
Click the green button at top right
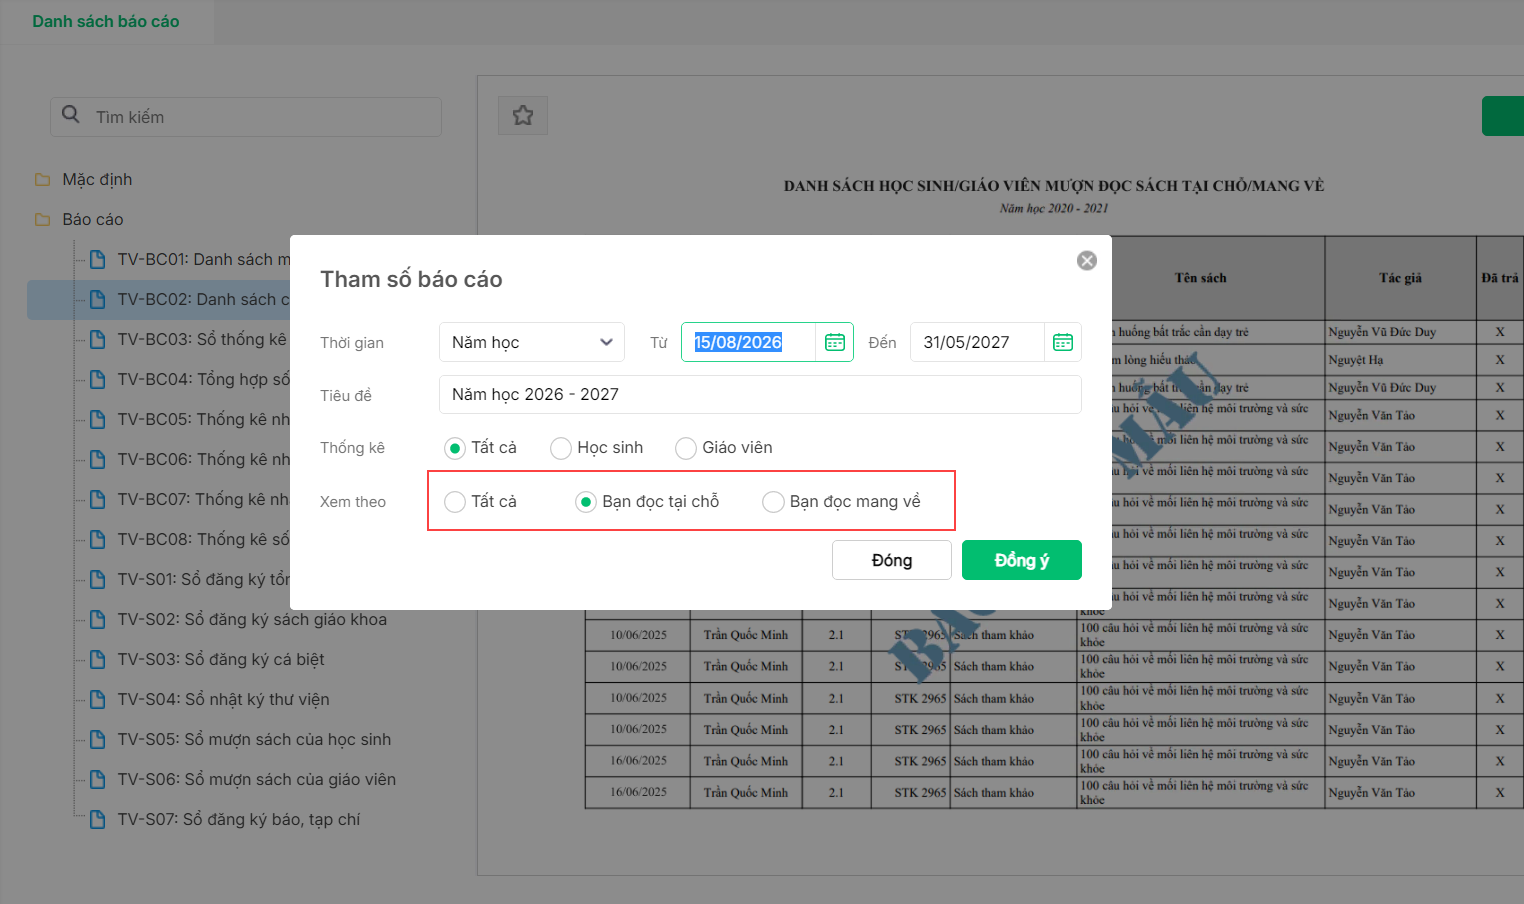point(1503,116)
